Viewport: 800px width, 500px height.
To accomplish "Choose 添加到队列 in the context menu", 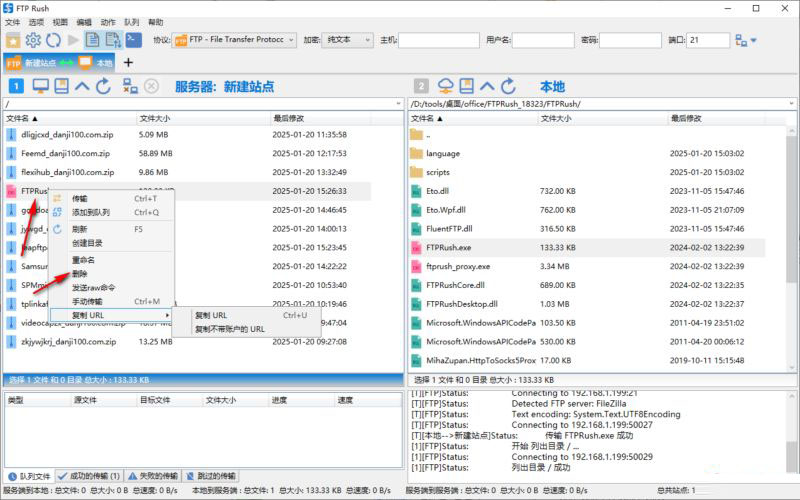I will 112,212.
